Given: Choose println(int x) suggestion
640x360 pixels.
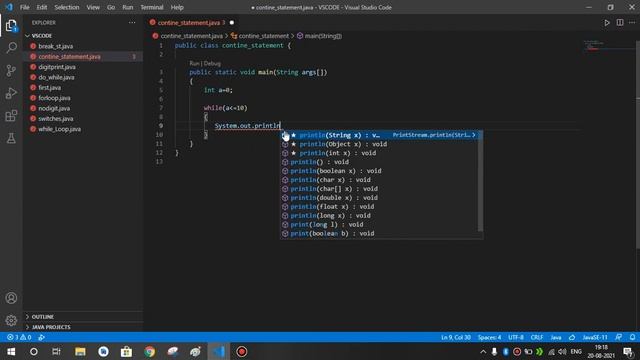Looking at the screenshot, I should click(x=379, y=153).
